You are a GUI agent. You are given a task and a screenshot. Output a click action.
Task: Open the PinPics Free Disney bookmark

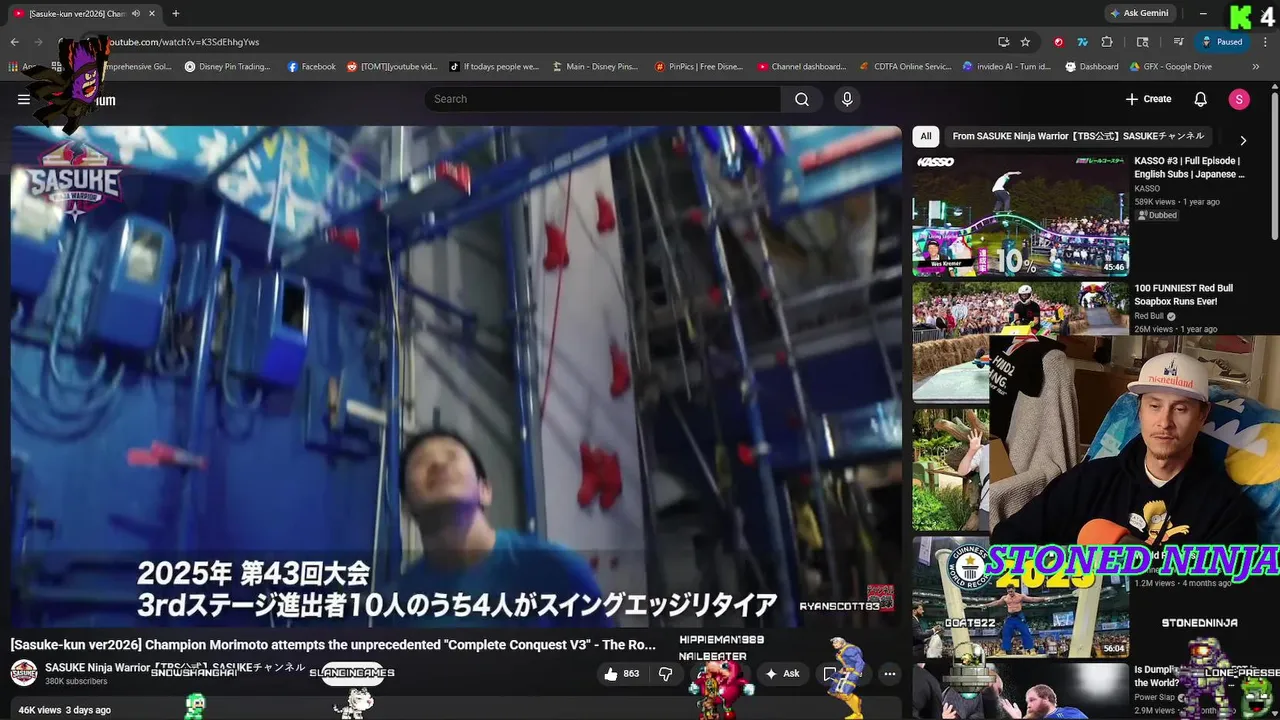click(x=699, y=67)
